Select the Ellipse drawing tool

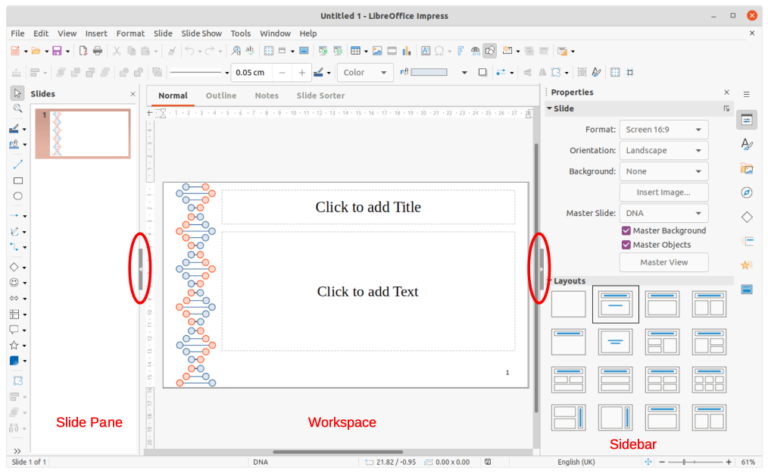pos(18,197)
